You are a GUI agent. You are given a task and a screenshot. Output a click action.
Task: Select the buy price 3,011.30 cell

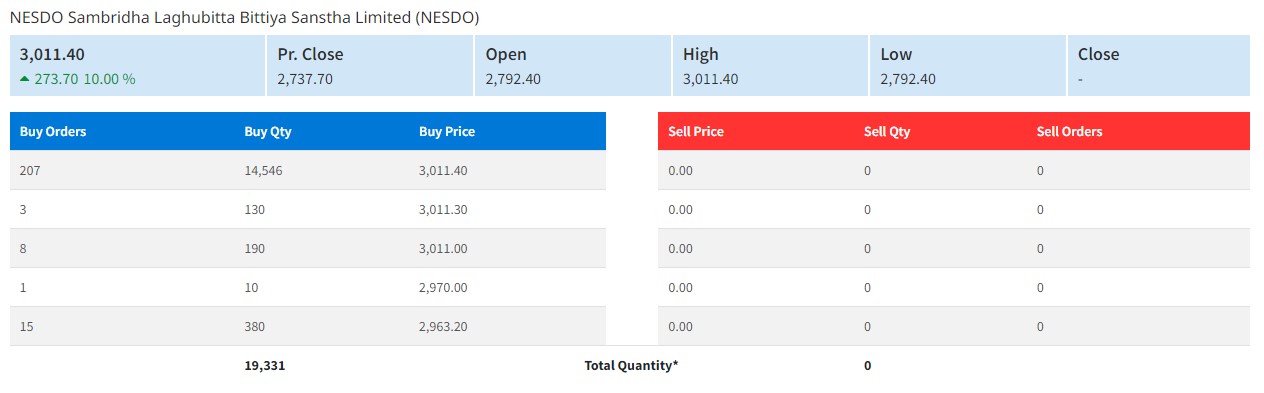pos(443,210)
